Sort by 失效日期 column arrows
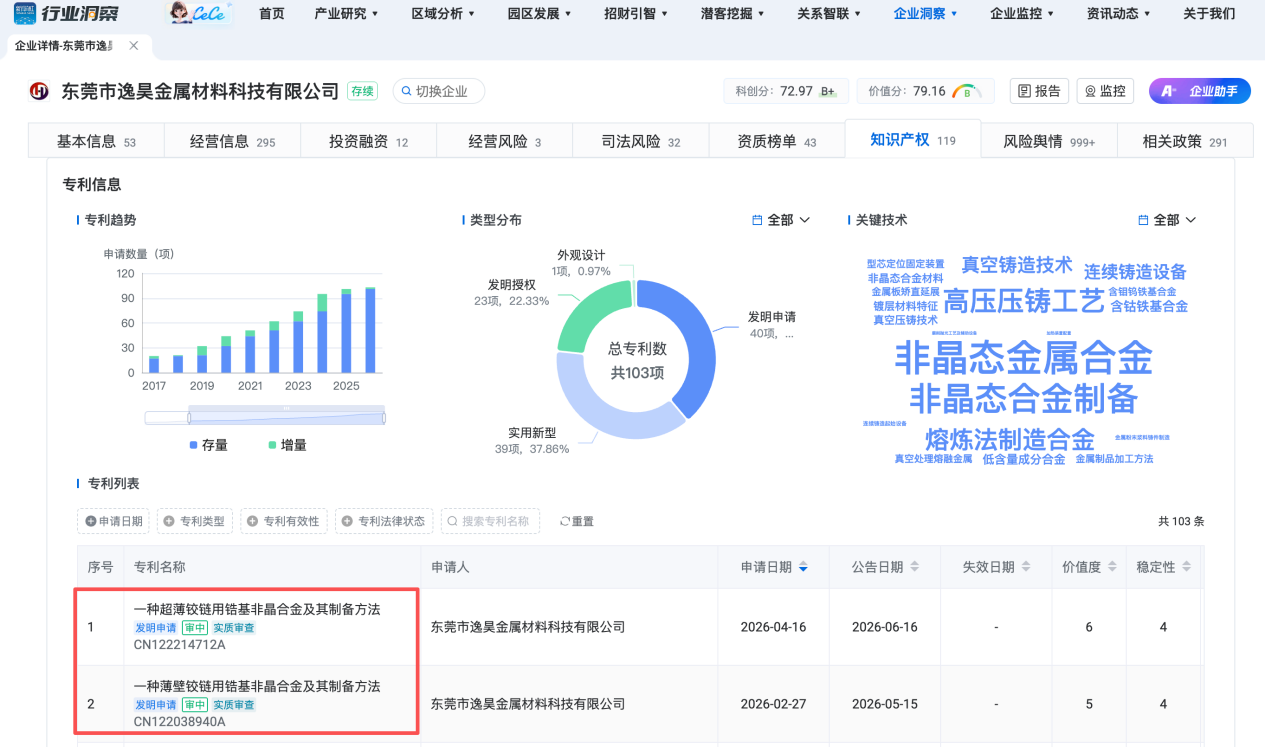1265x747 pixels. click(x=1024, y=567)
